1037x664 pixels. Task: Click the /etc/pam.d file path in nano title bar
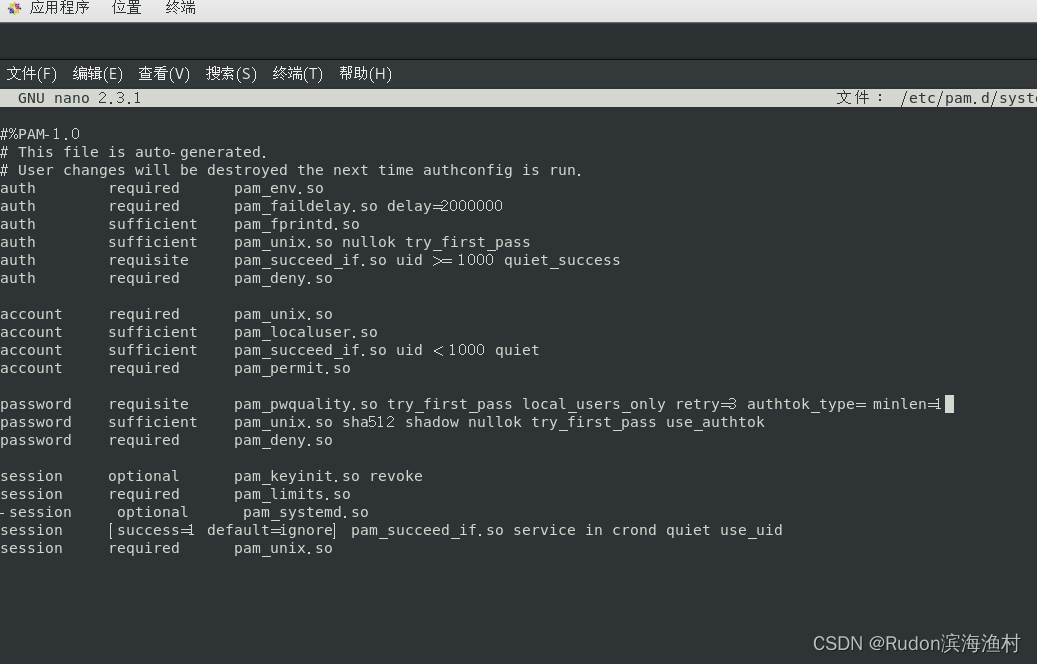tap(966, 98)
